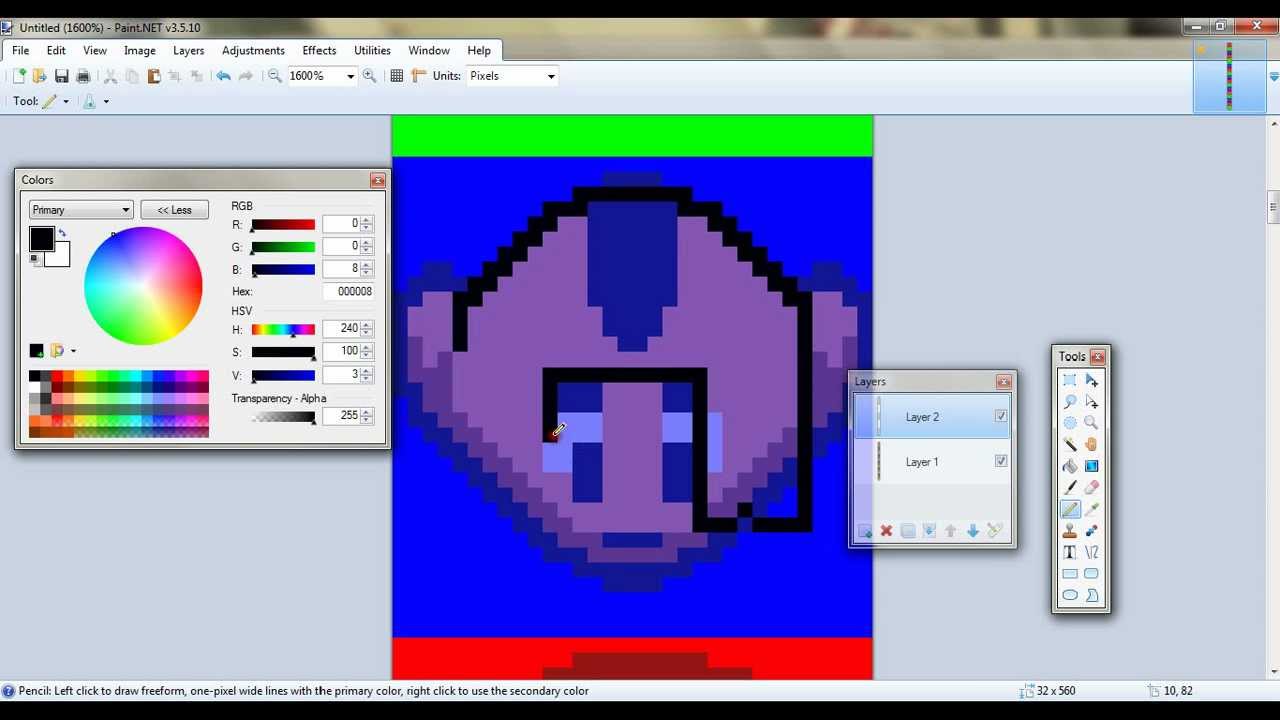The height and width of the screenshot is (720, 1280).
Task: Toggle Layer 2 visibility checkbox
Action: (1001, 416)
